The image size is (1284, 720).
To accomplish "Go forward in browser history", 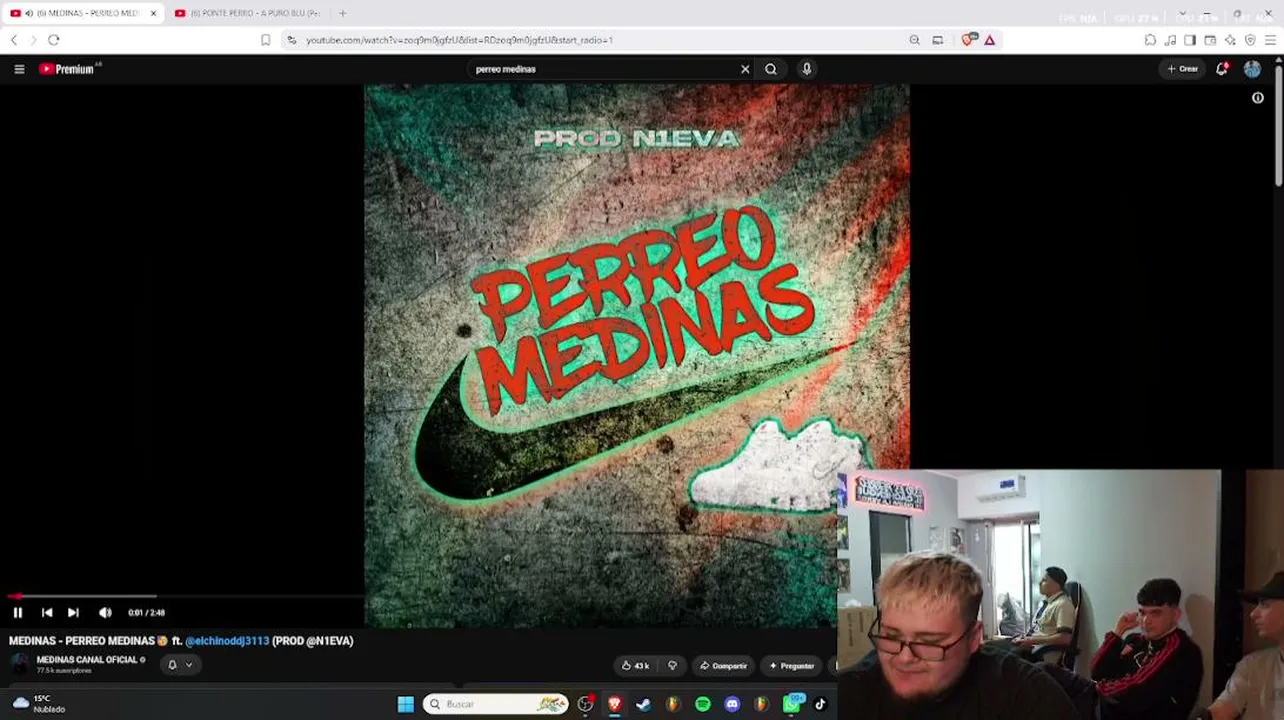I will [33, 40].
